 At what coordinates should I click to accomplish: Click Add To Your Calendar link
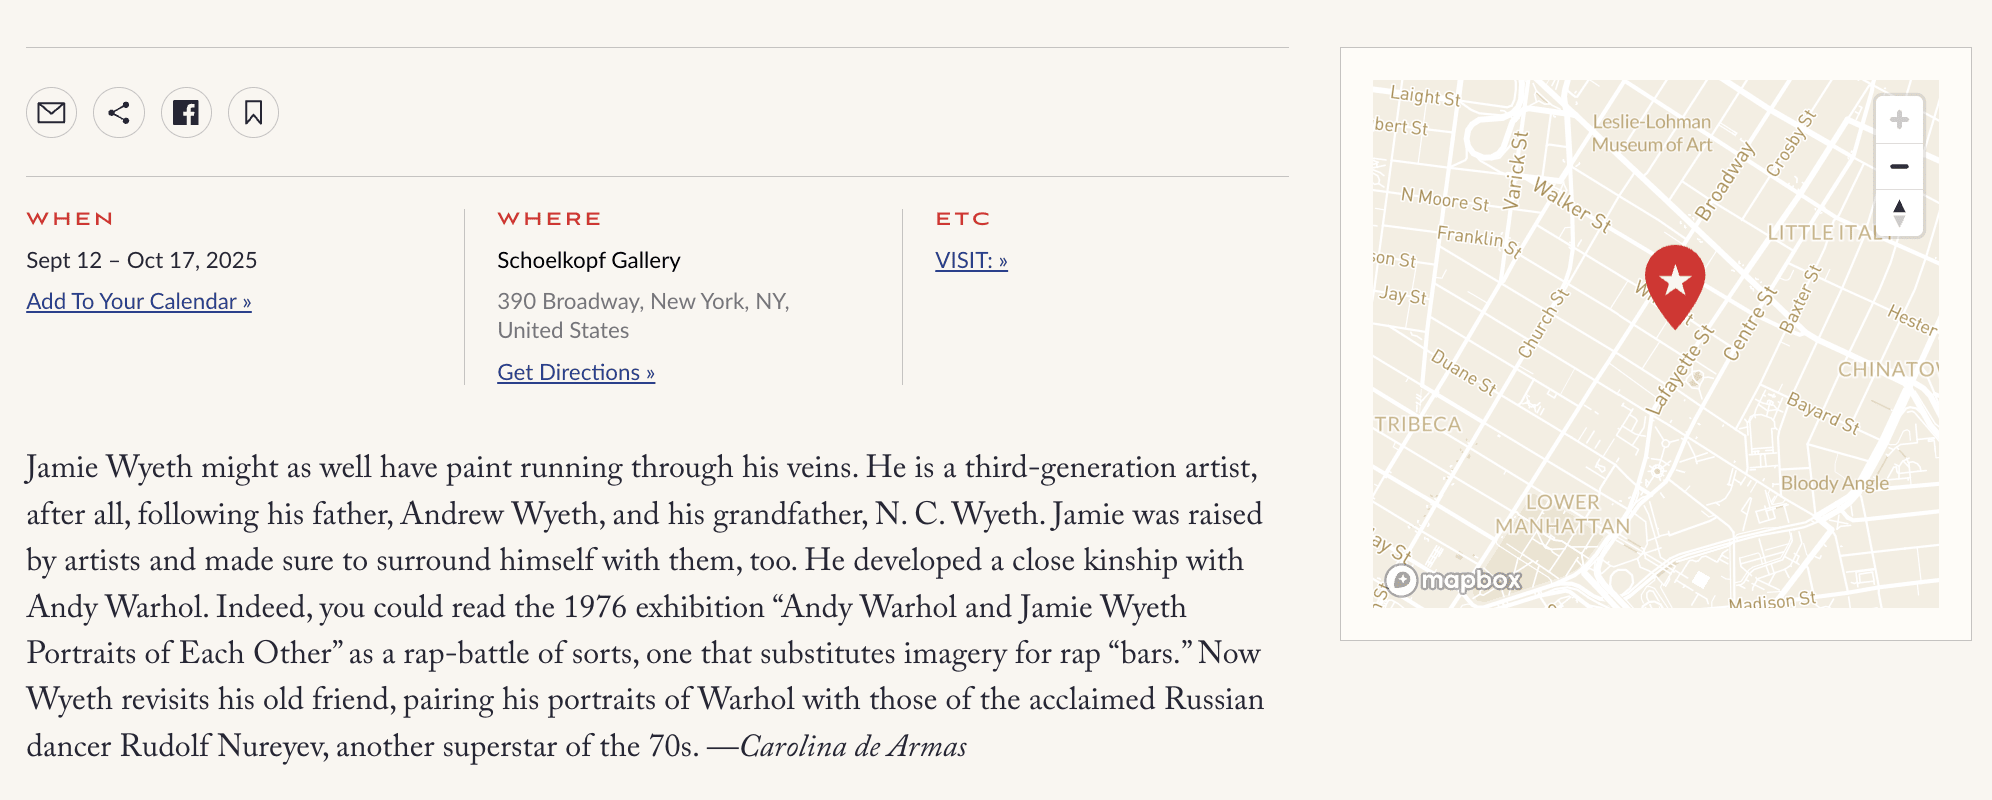(x=139, y=301)
